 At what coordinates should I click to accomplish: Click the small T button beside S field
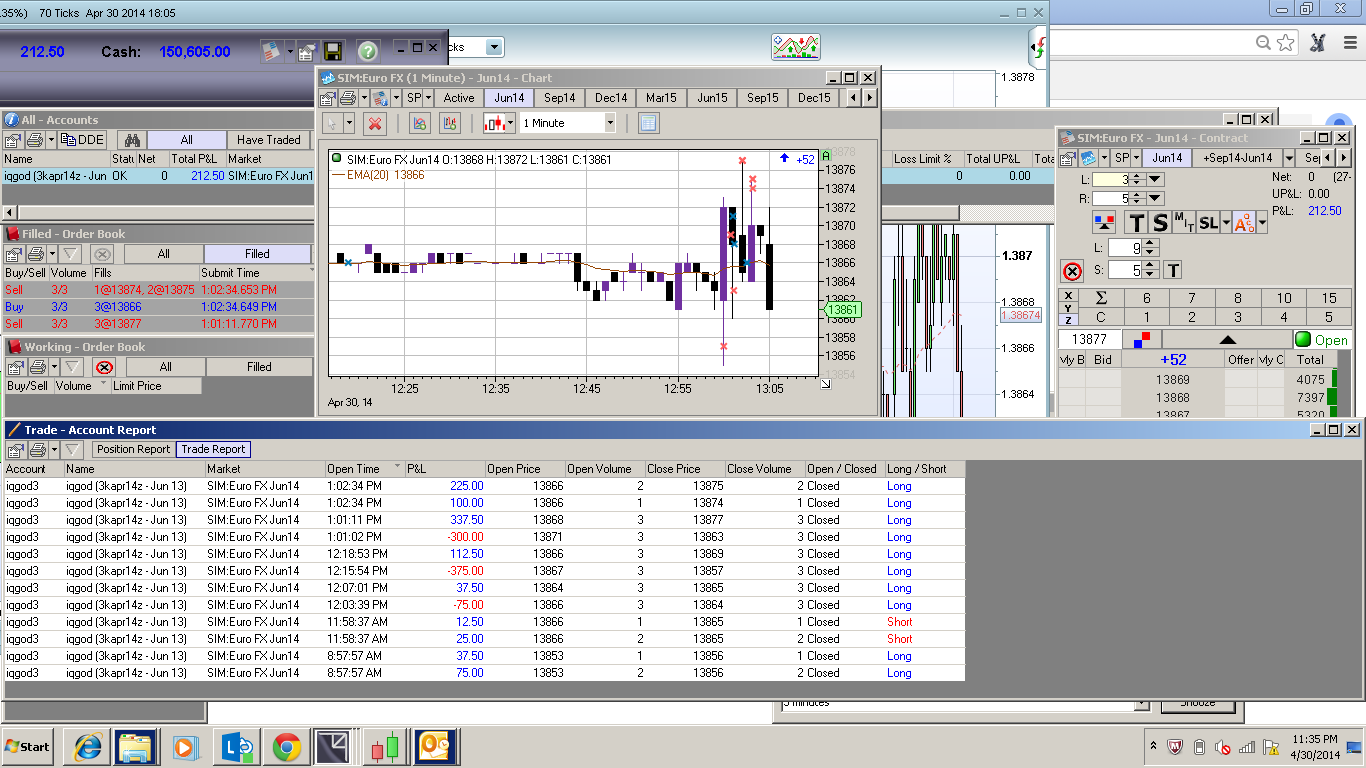(1173, 270)
